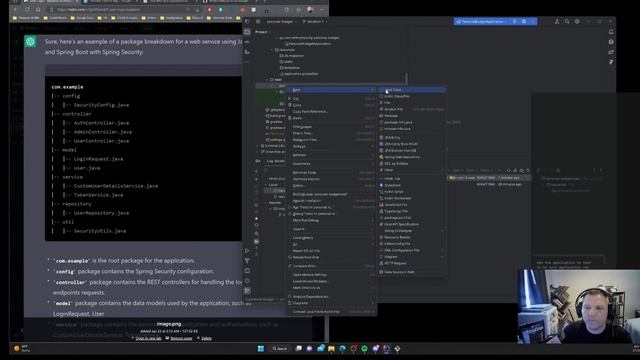Select Convert Java File to Kotlin File
The height and width of the screenshot is (360, 640).
pos(331,312)
